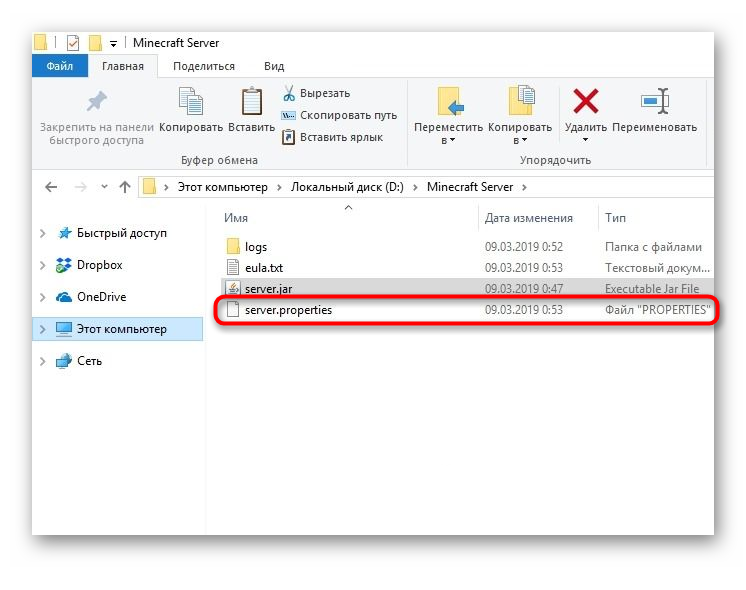Click the OneDrive cloud icon
The height and width of the screenshot is (590, 746).
click(x=64, y=297)
